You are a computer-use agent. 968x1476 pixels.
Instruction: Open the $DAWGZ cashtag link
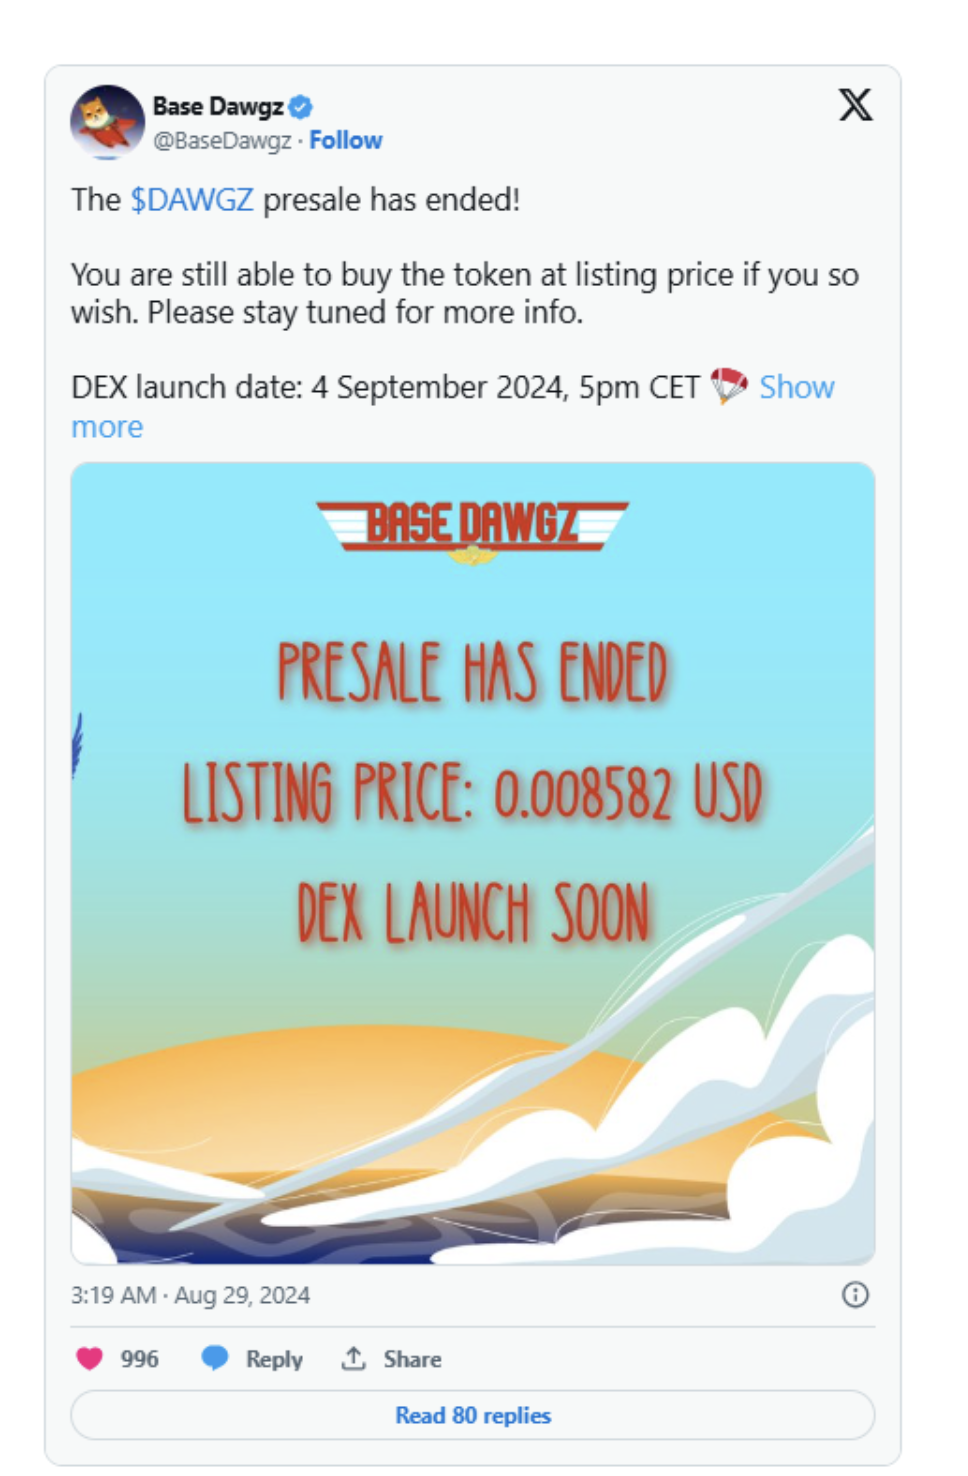(192, 200)
